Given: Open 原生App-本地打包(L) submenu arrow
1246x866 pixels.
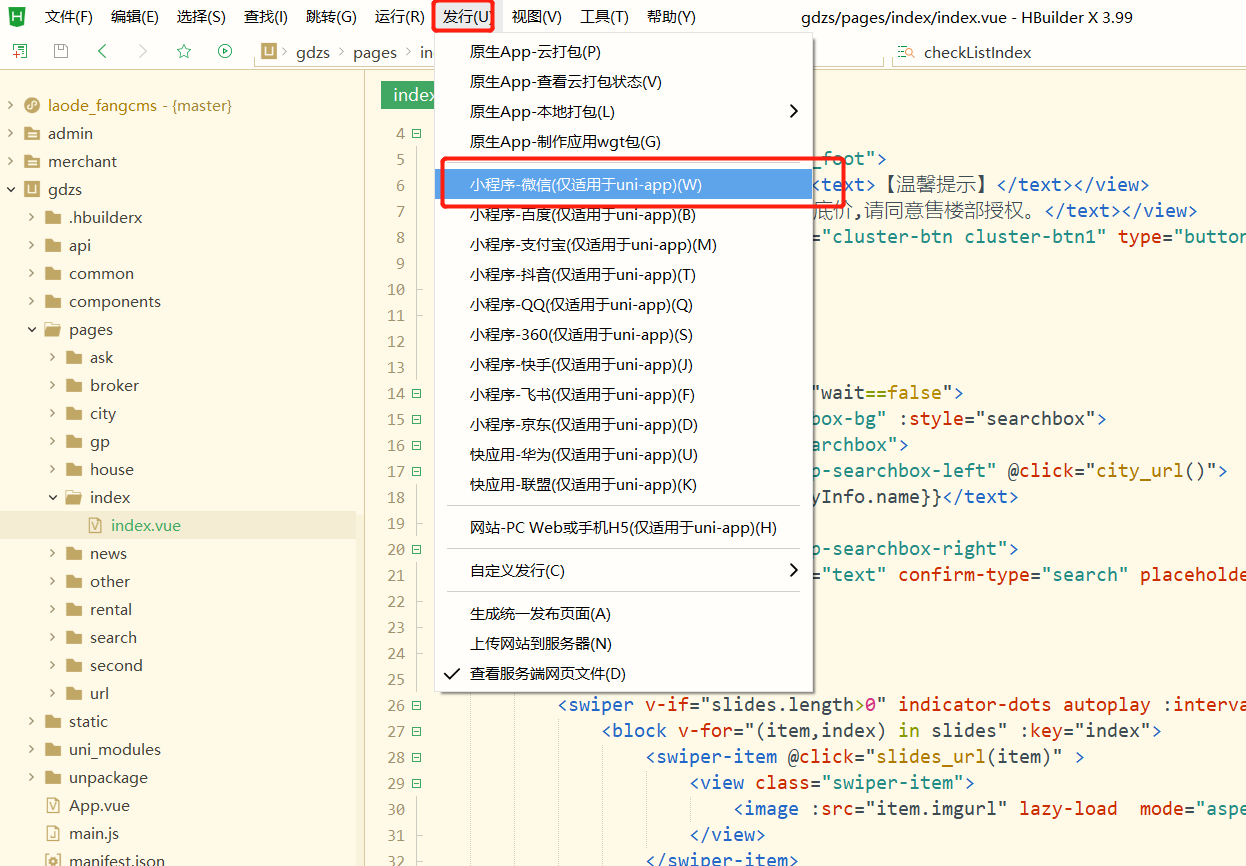Looking at the screenshot, I should pos(794,111).
